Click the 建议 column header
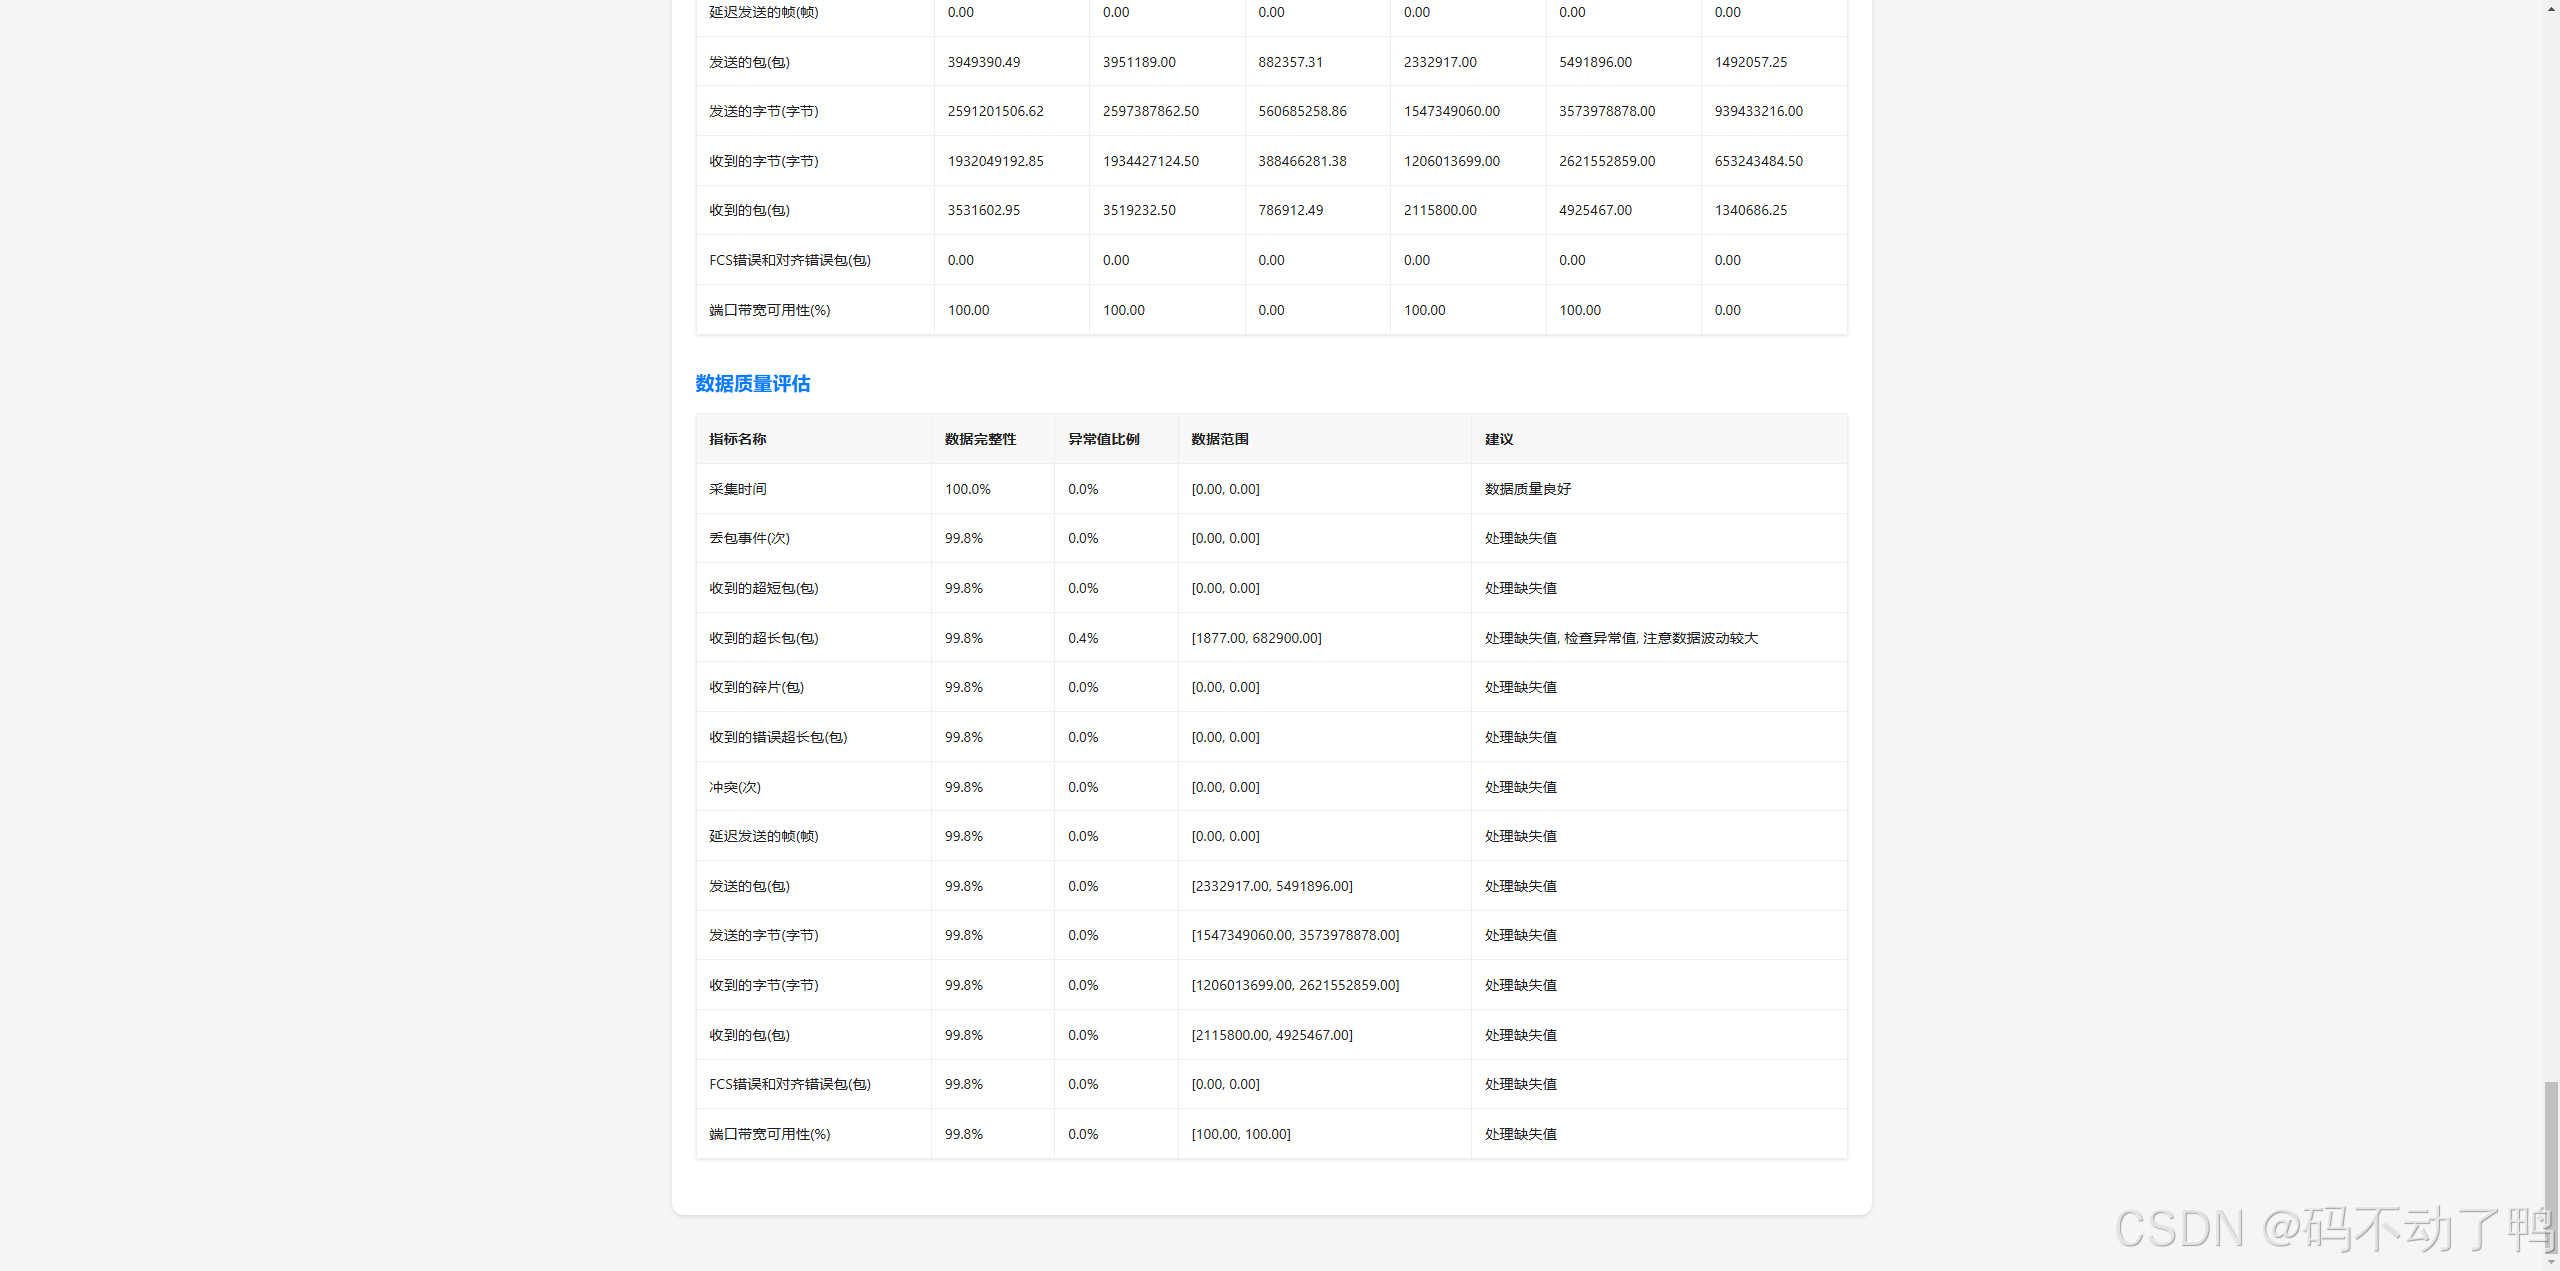This screenshot has height=1271, width=2560. [1498, 439]
